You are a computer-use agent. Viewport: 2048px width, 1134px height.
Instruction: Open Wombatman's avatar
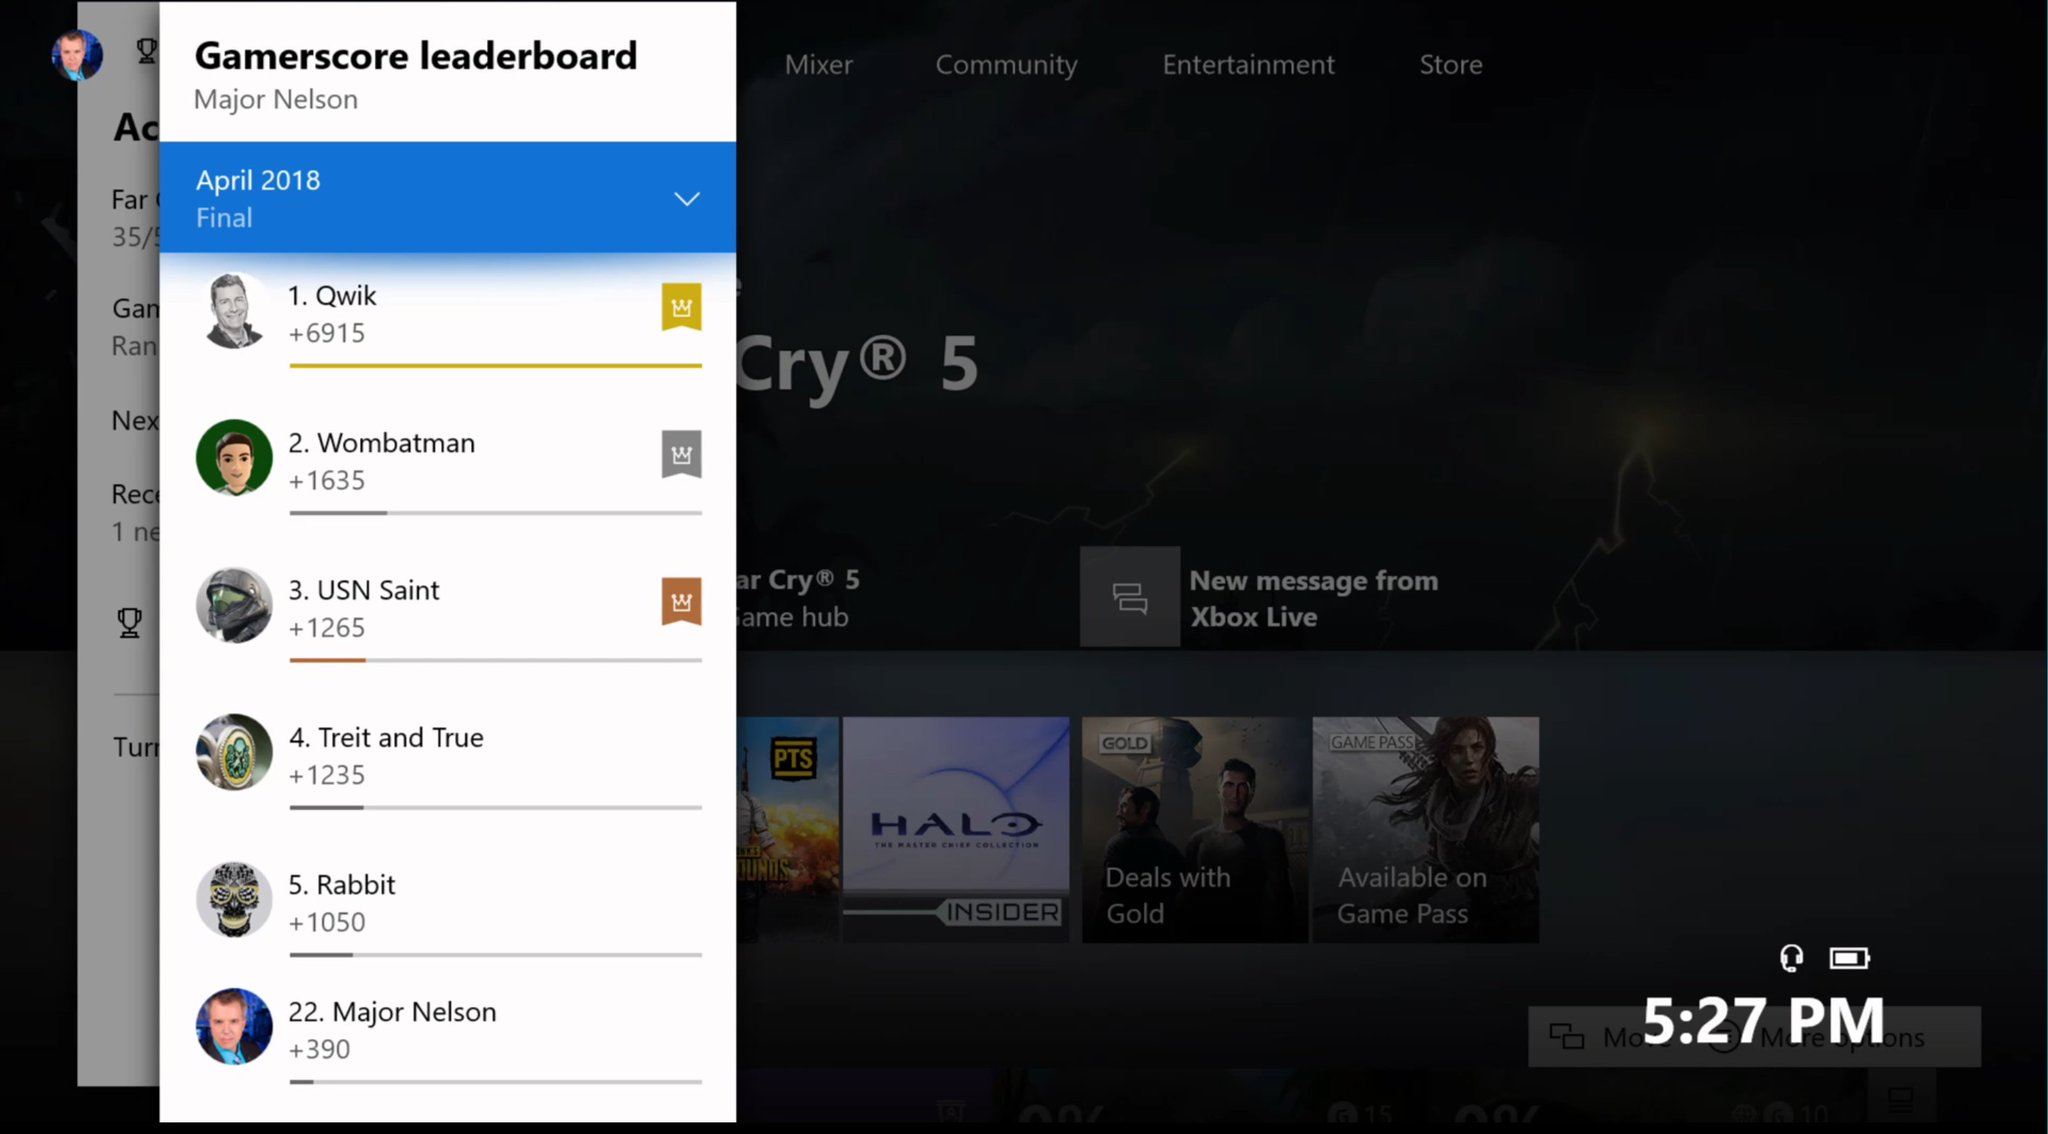pyautogui.click(x=234, y=458)
